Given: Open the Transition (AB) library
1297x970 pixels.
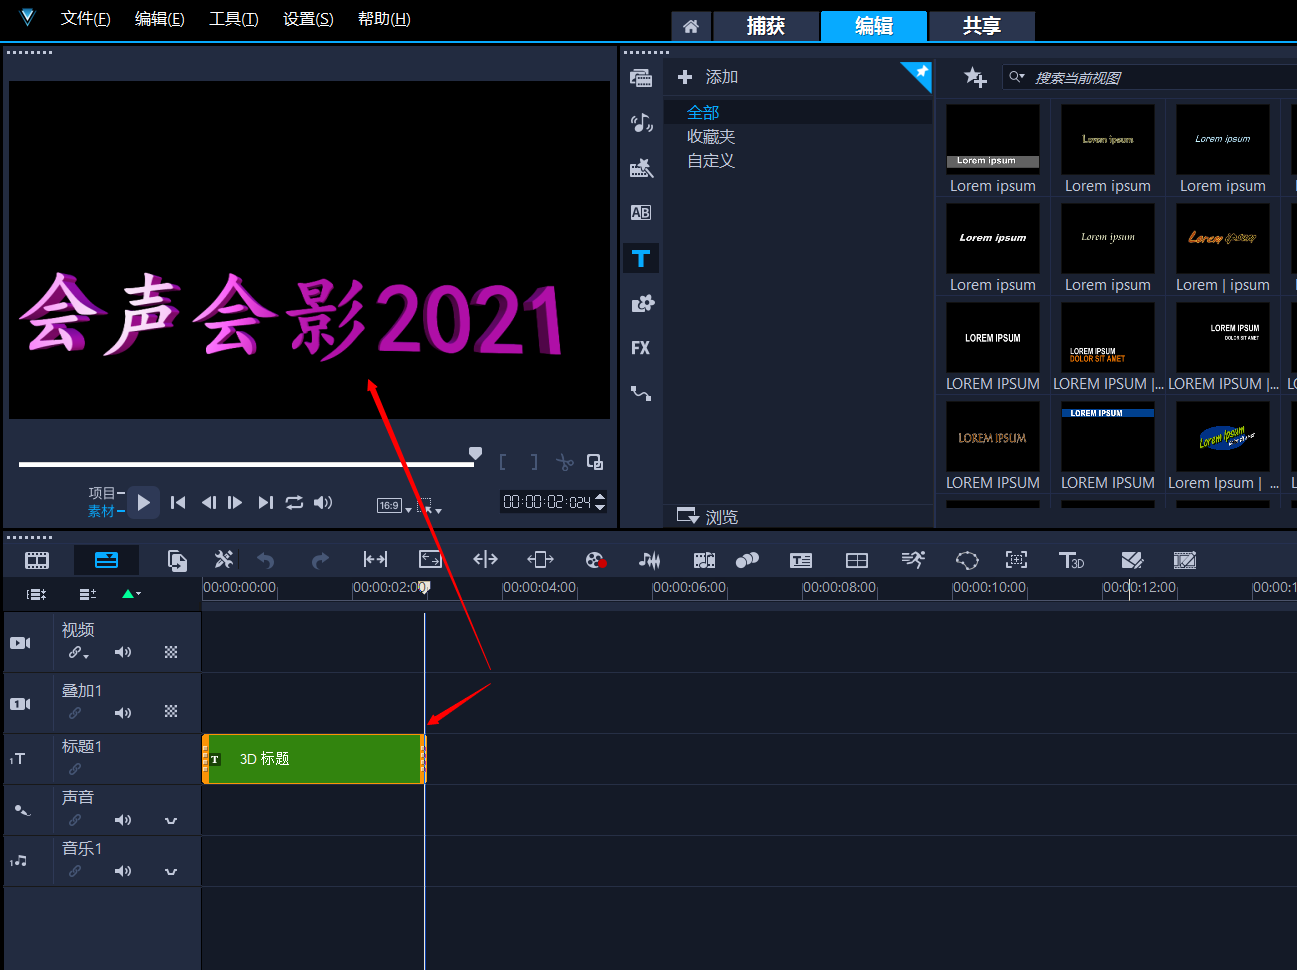Looking at the screenshot, I should [641, 213].
